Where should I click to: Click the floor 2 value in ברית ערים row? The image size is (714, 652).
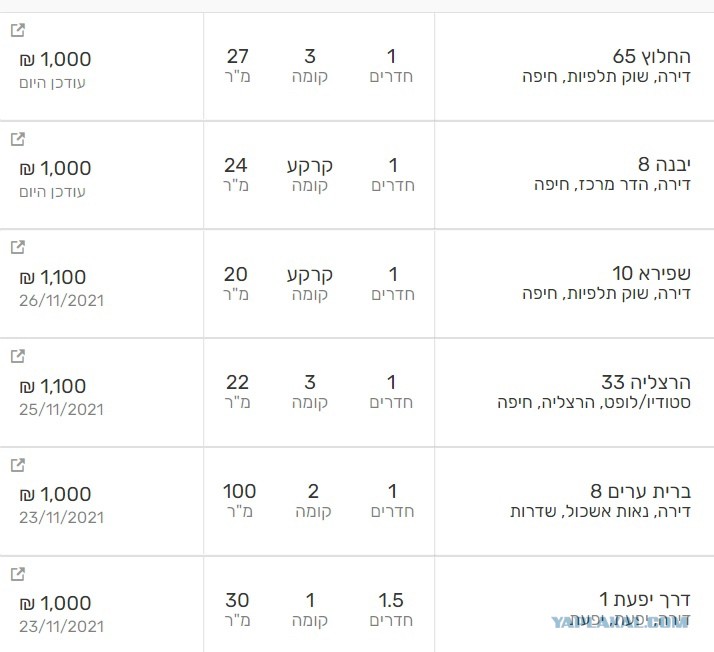click(313, 491)
